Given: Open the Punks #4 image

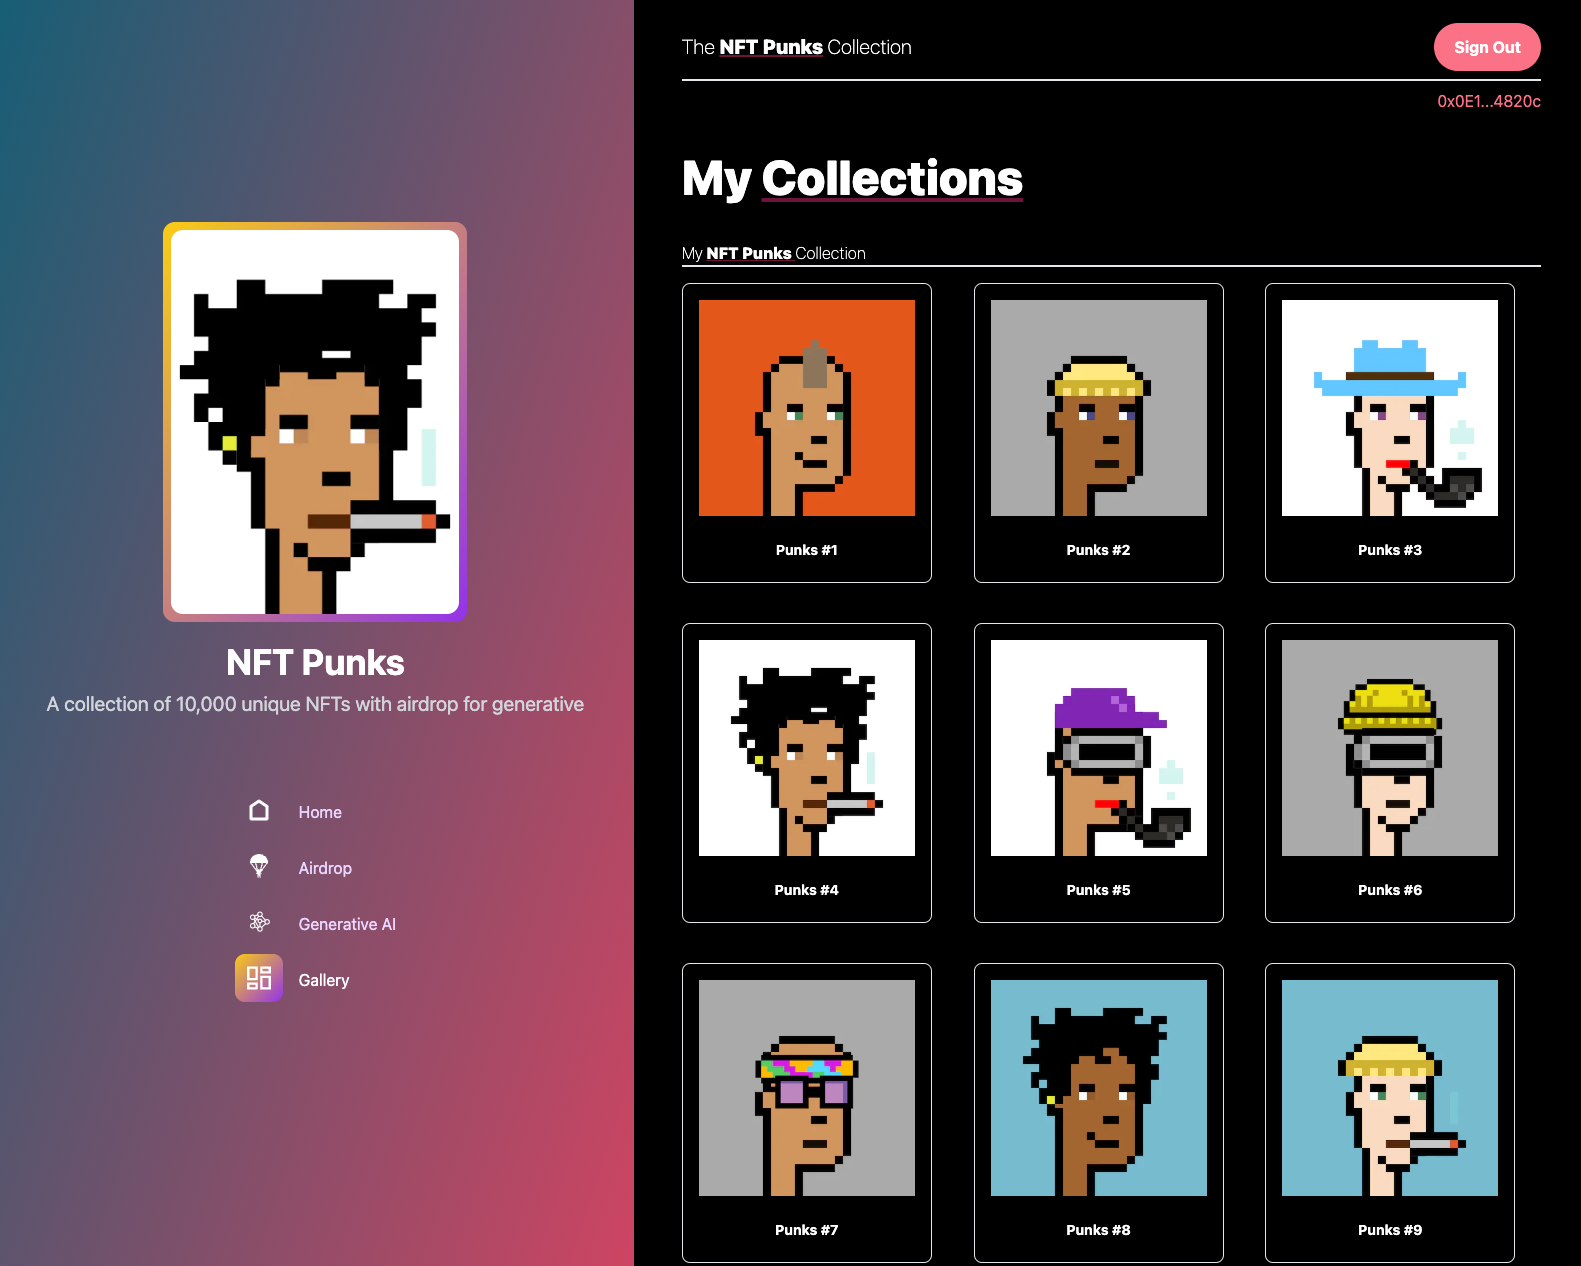Looking at the screenshot, I should tap(807, 748).
